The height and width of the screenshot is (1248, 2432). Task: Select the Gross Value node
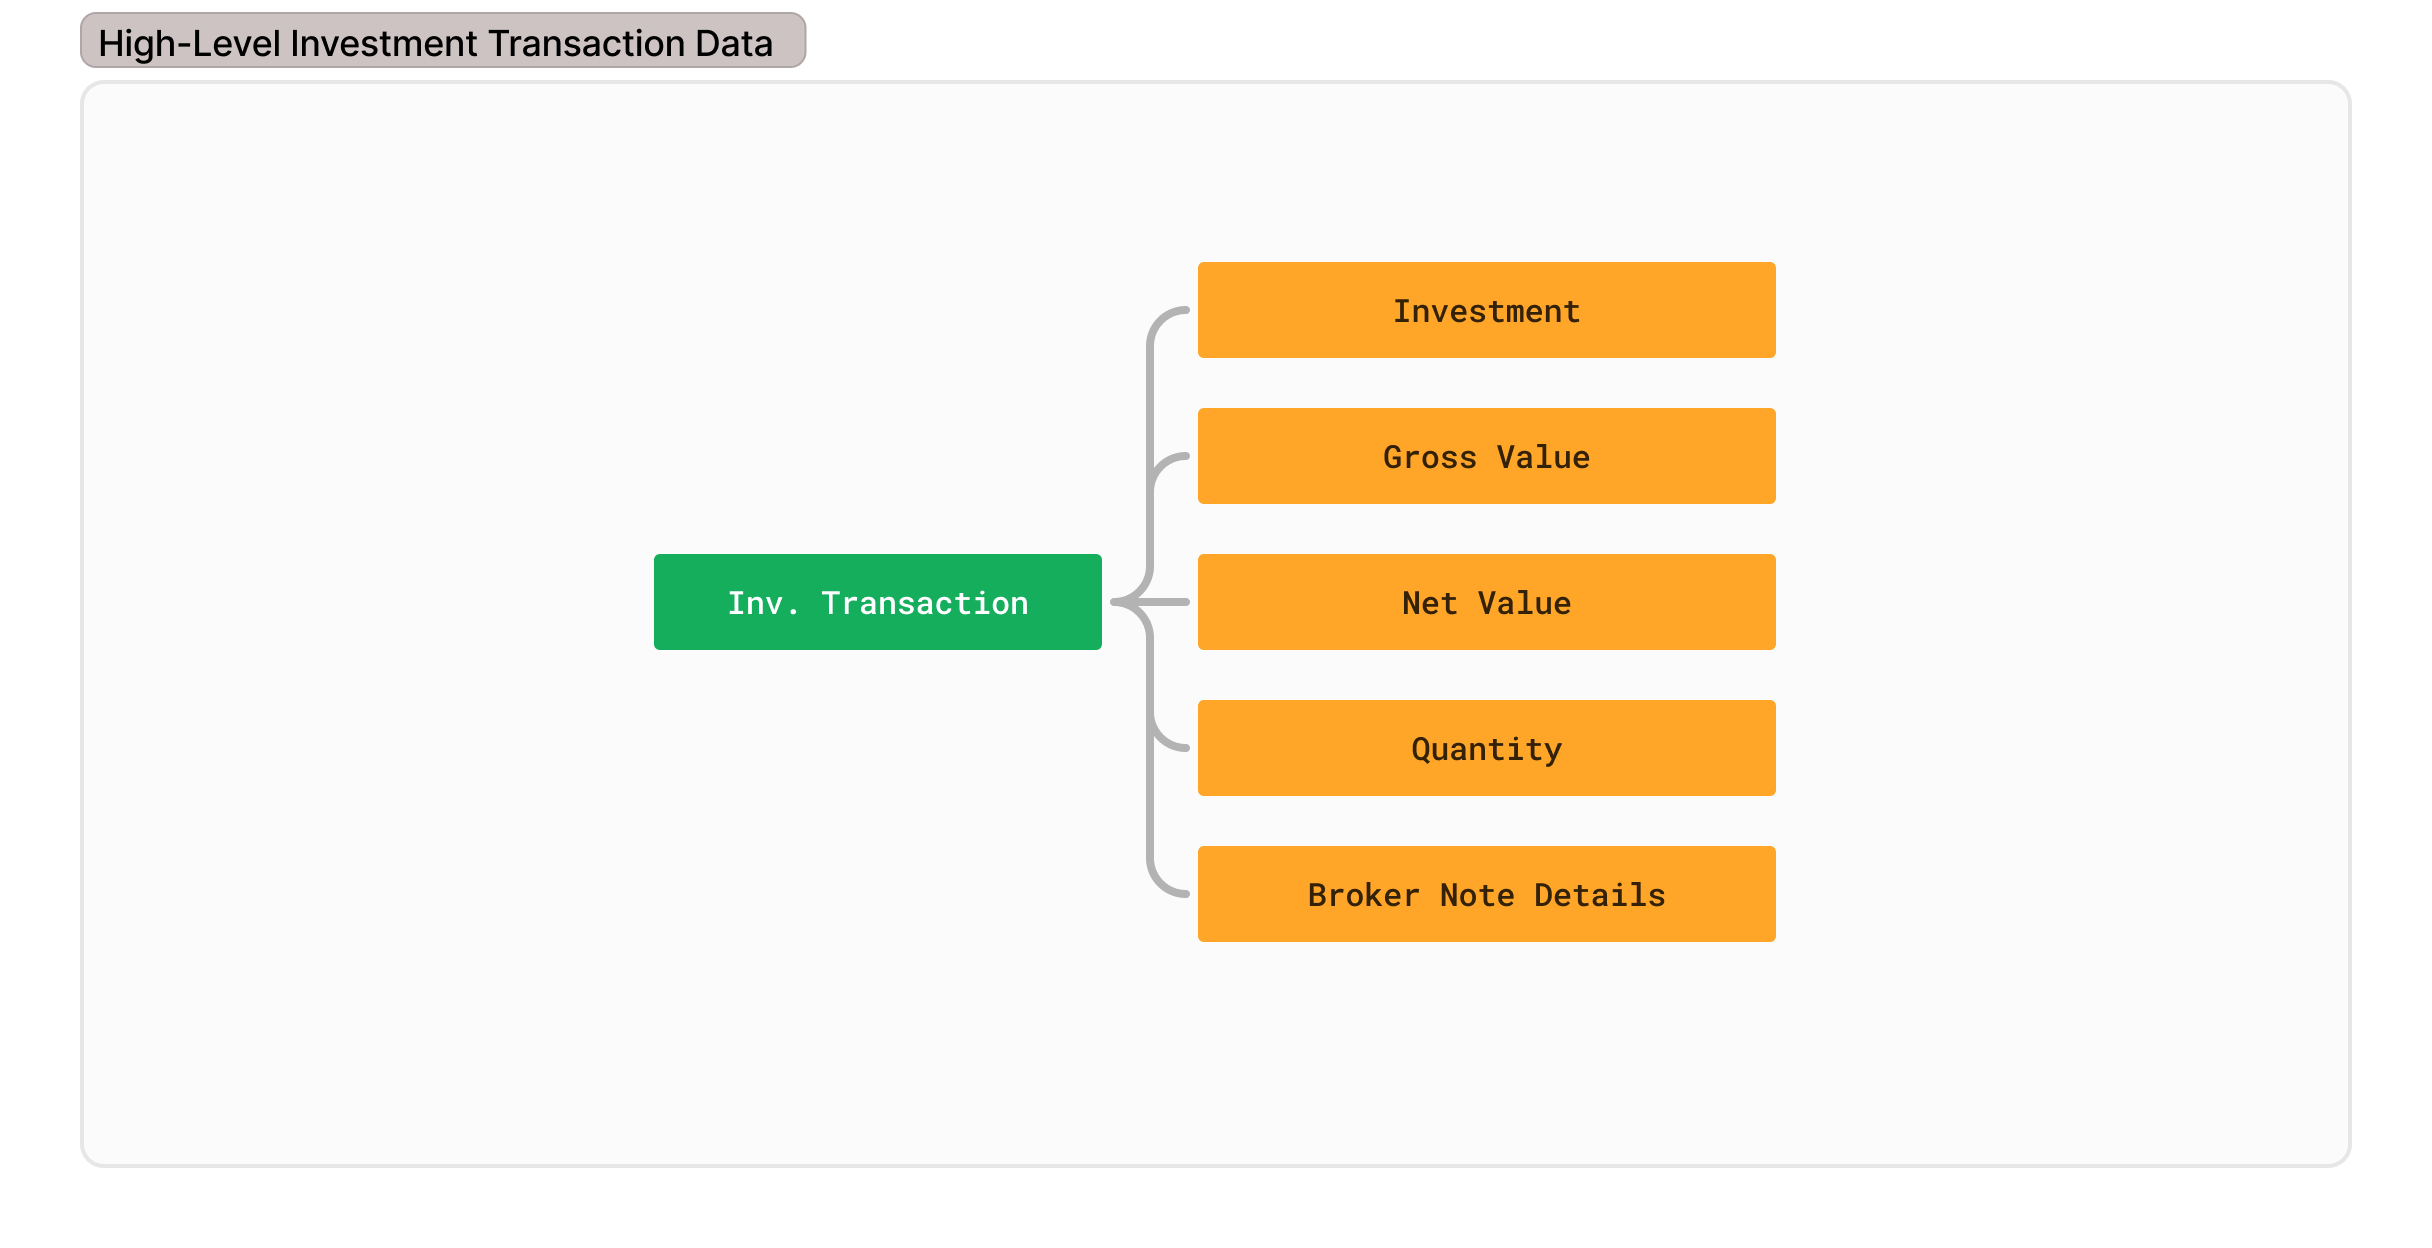[1486, 456]
